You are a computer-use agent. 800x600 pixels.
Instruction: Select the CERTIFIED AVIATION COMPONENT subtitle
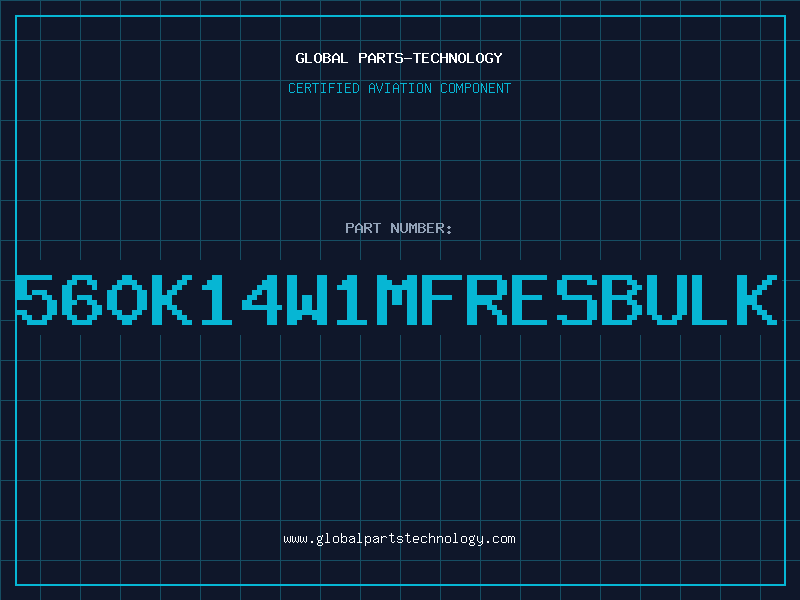(x=399, y=88)
